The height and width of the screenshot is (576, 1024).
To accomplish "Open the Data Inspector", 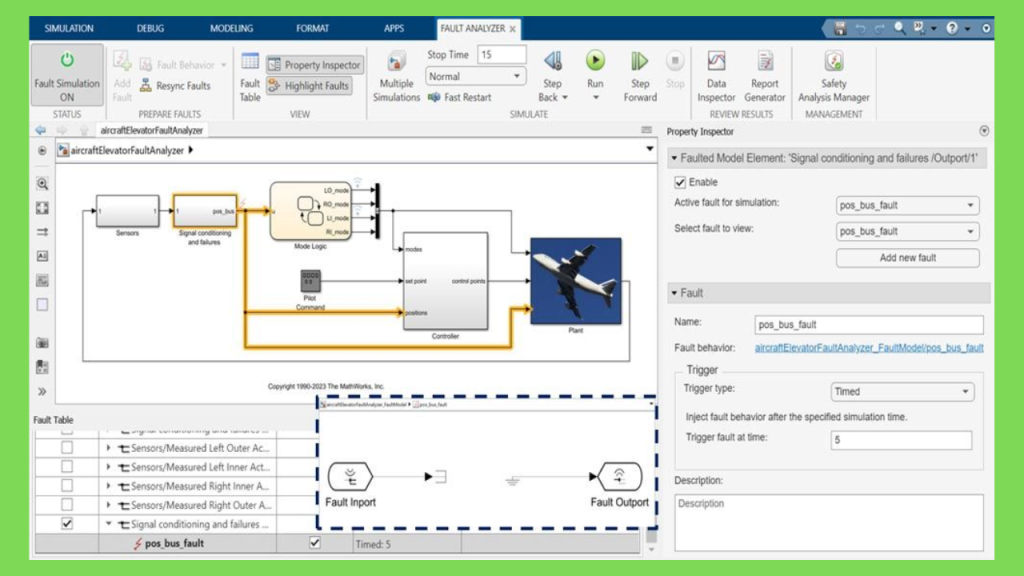I will 716,77.
